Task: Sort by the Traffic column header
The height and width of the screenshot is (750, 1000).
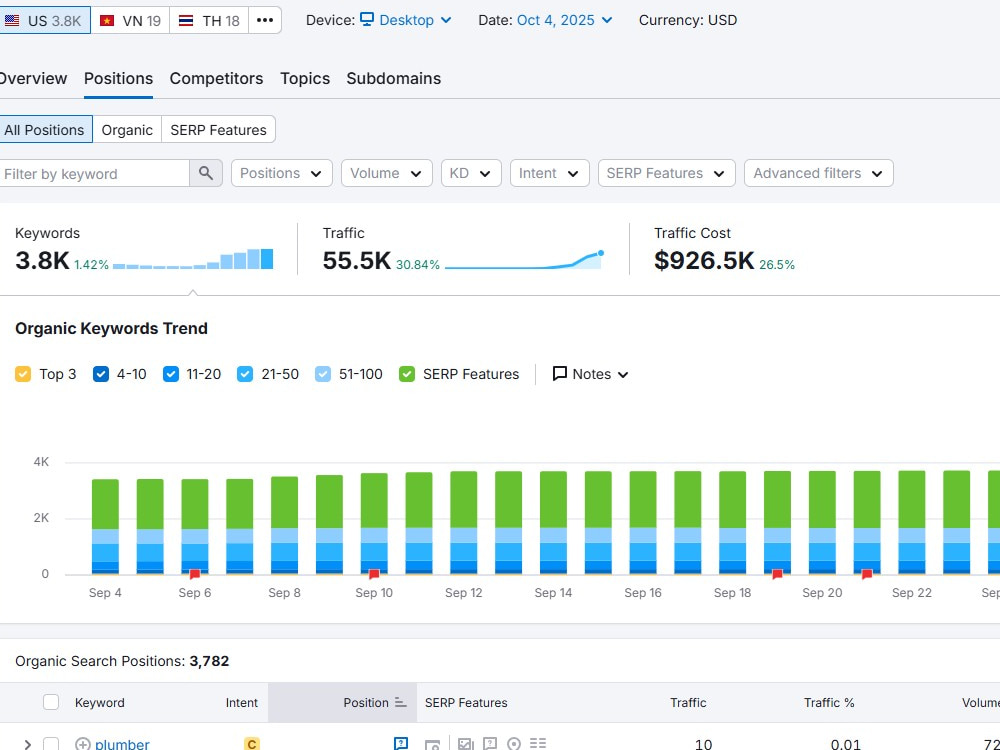Action: tap(688, 702)
